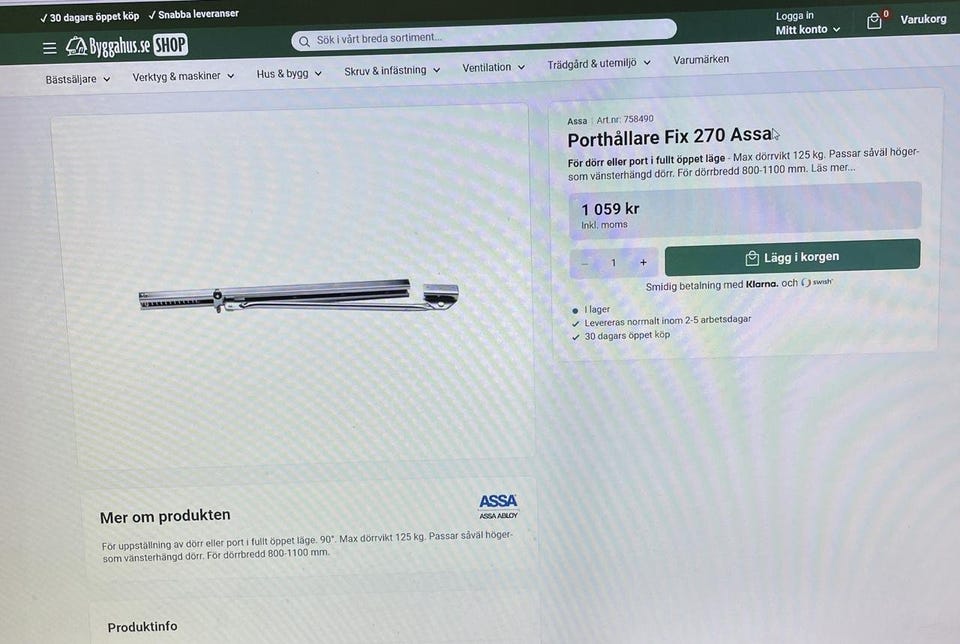Expand the Bästsäljare dropdown menu
This screenshot has height=644, width=960.
click(78, 79)
